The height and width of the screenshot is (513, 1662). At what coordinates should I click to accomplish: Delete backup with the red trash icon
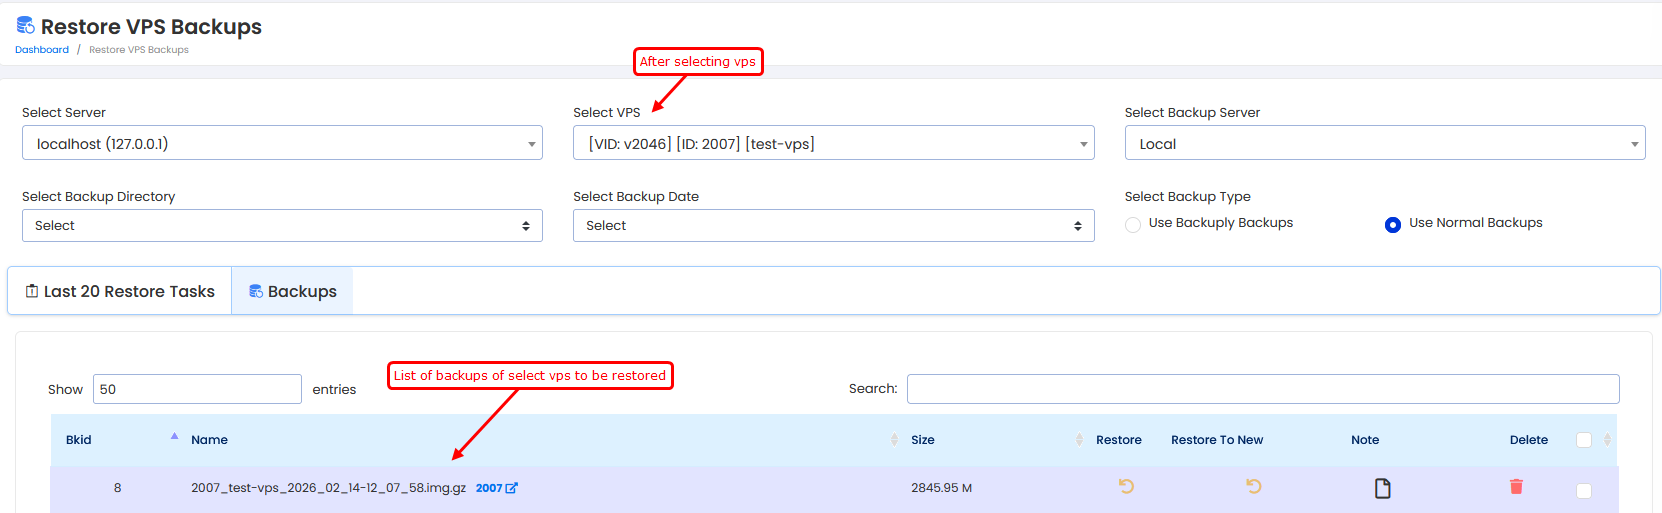(1516, 487)
